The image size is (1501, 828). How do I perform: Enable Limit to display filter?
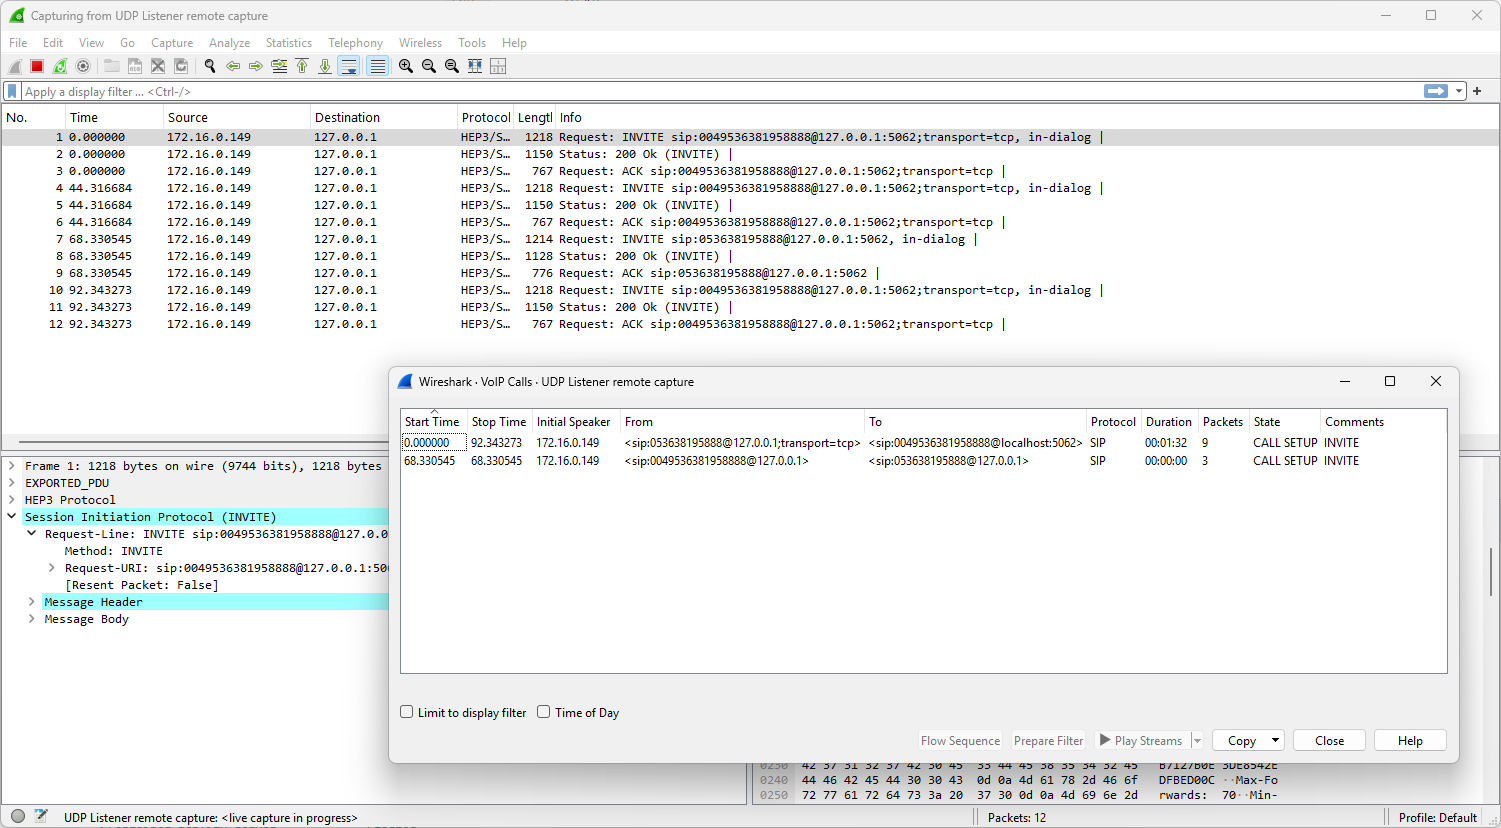click(x=407, y=711)
